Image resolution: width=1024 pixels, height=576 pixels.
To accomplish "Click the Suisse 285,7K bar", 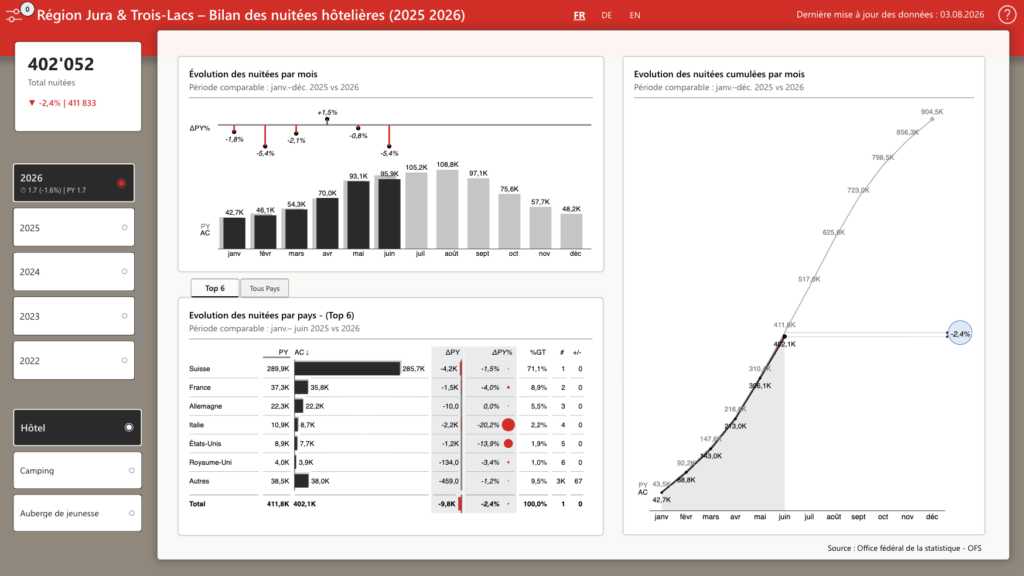I will [347, 369].
